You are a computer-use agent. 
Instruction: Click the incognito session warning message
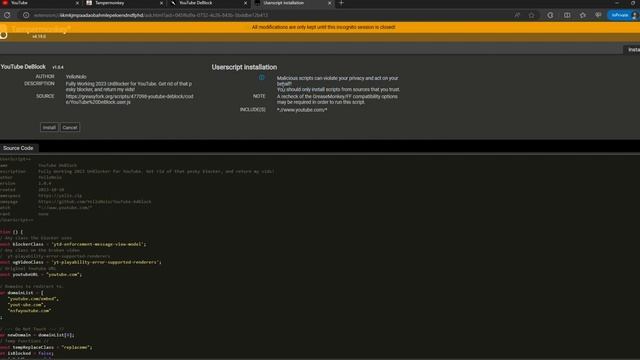click(323, 27)
